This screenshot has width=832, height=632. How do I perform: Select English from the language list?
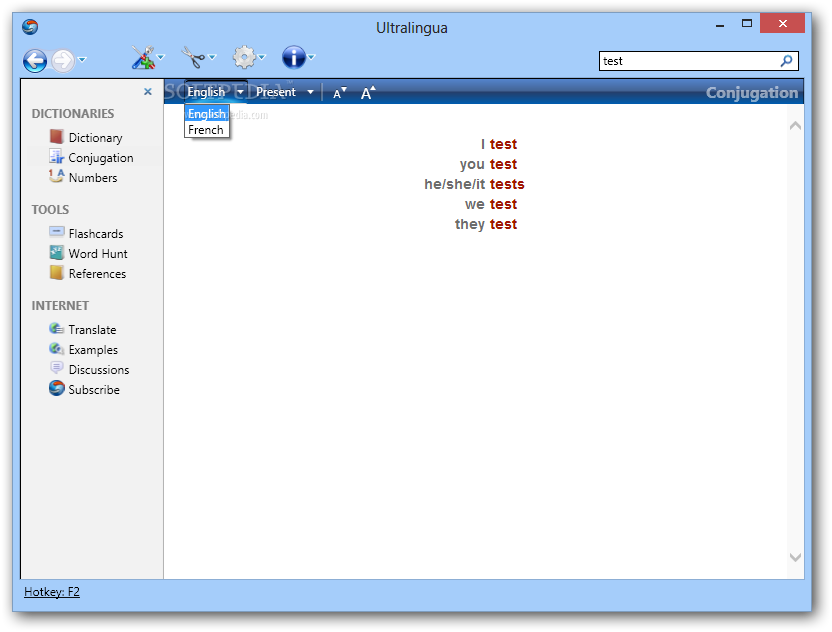[207, 114]
